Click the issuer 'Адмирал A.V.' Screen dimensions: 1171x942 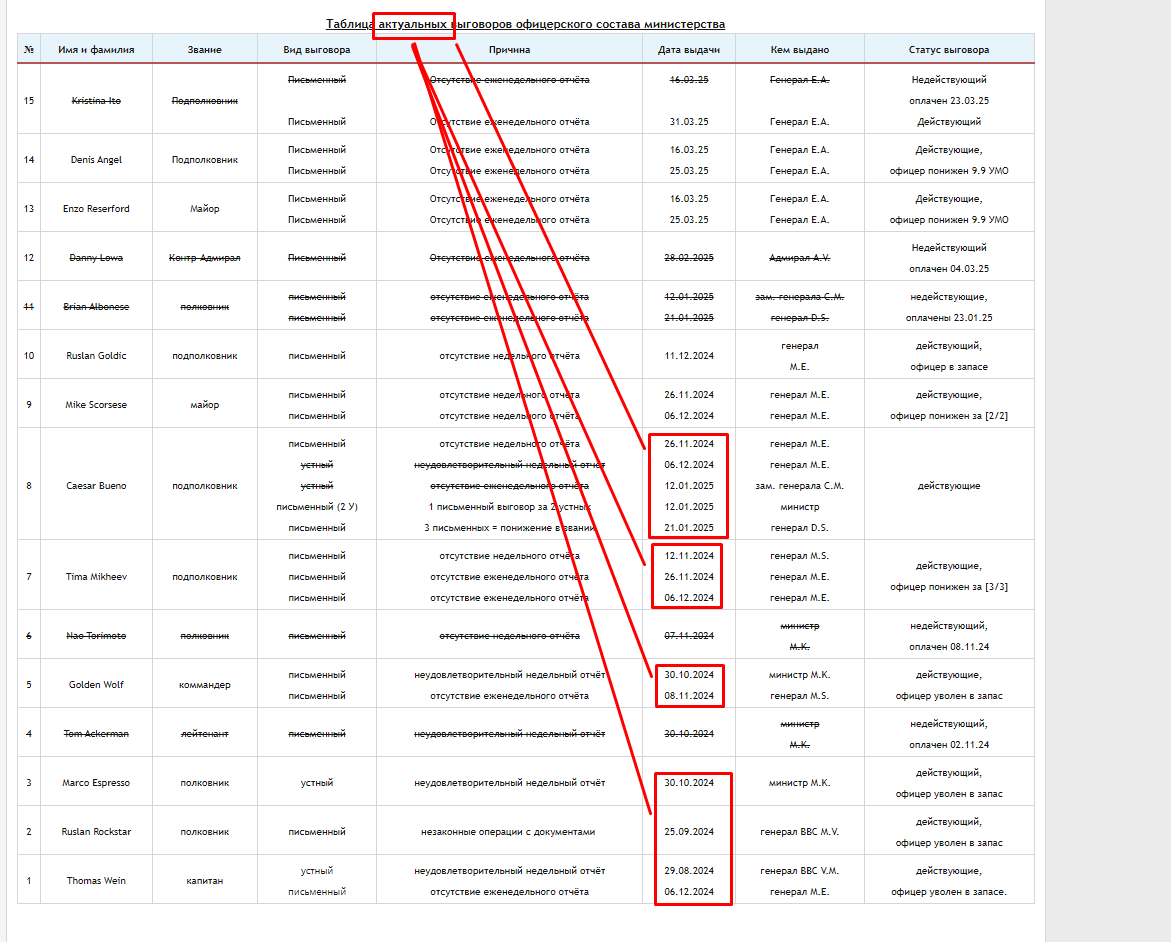point(800,258)
